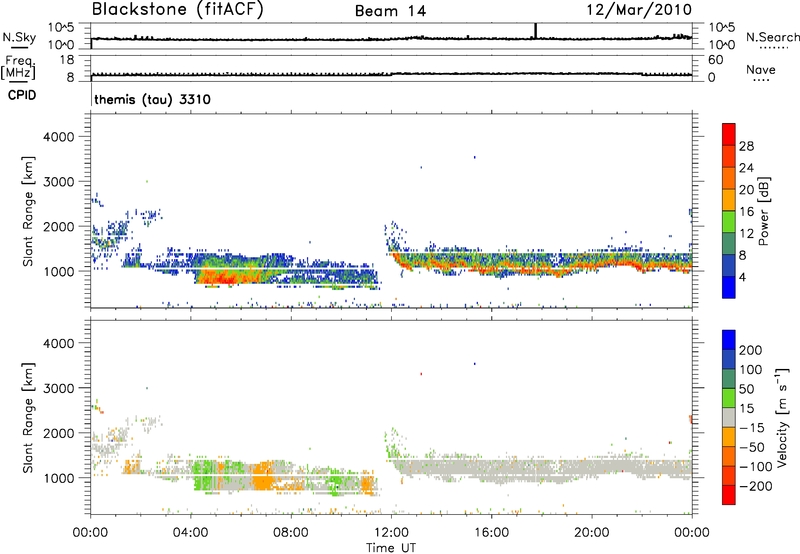
Task: Click the 'Velocity [m s⁻¹]' colorbar label
Action: coord(781,417)
